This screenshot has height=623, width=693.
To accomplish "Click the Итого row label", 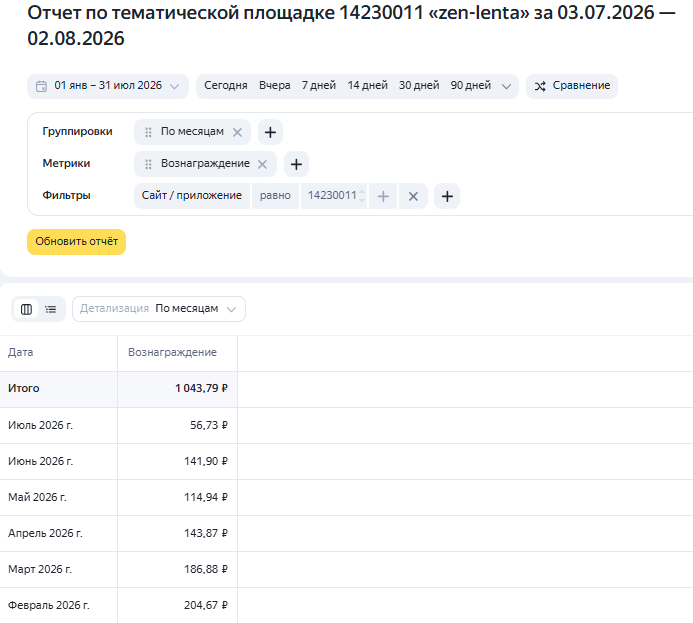I will point(23,388).
